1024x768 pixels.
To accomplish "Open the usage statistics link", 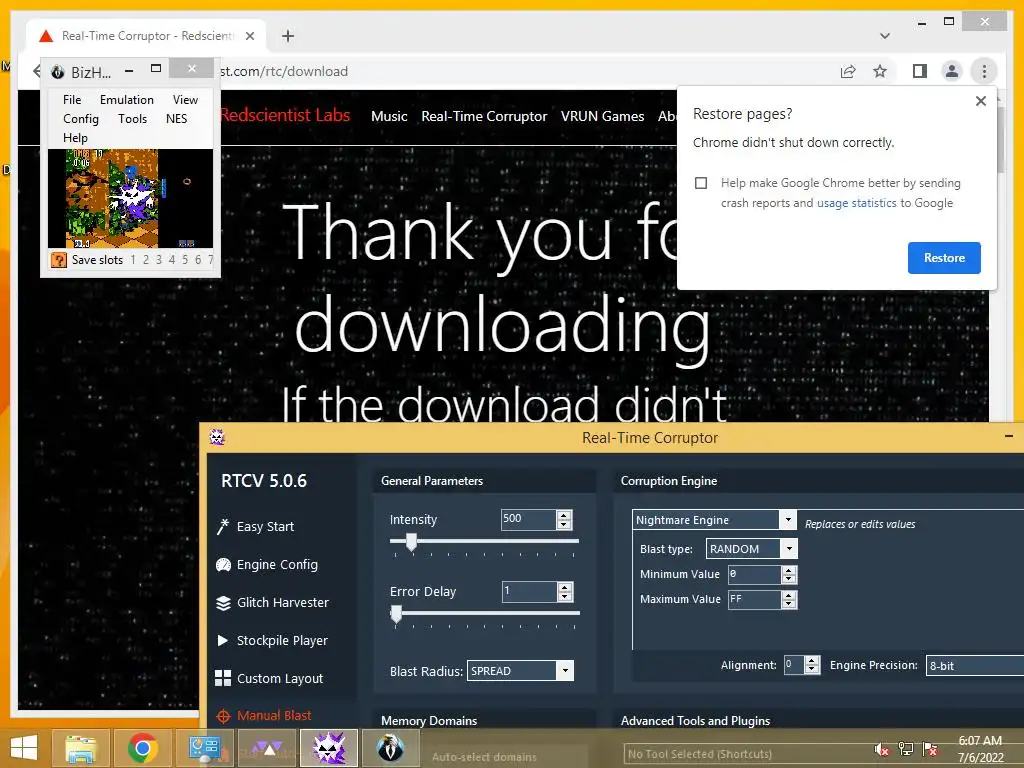I will tap(856, 203).
